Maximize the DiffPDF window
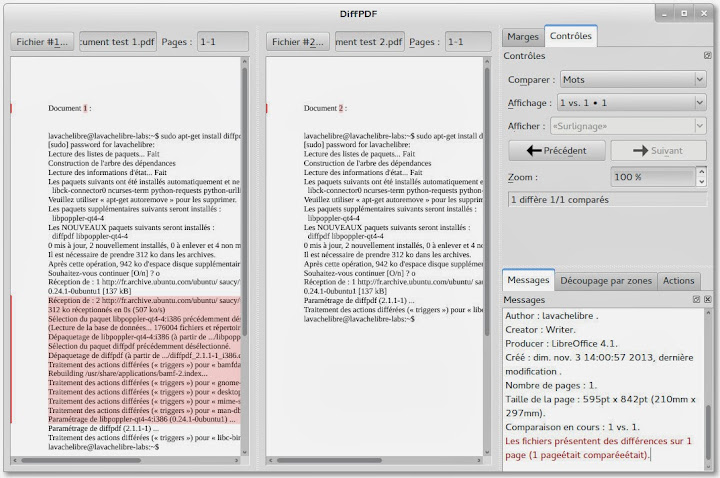The height and width of the screenshot is (478, 720). click(684, 13)
